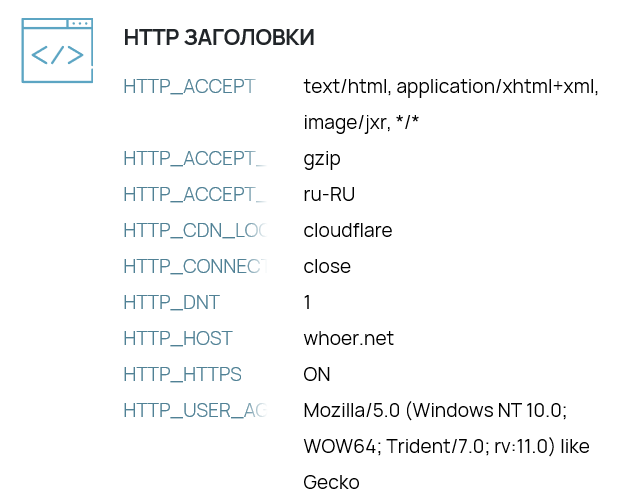The width and height of the screenshot is (640, 501).
Task: Select the DNT value 1
Action: click(x=308, y=302)
